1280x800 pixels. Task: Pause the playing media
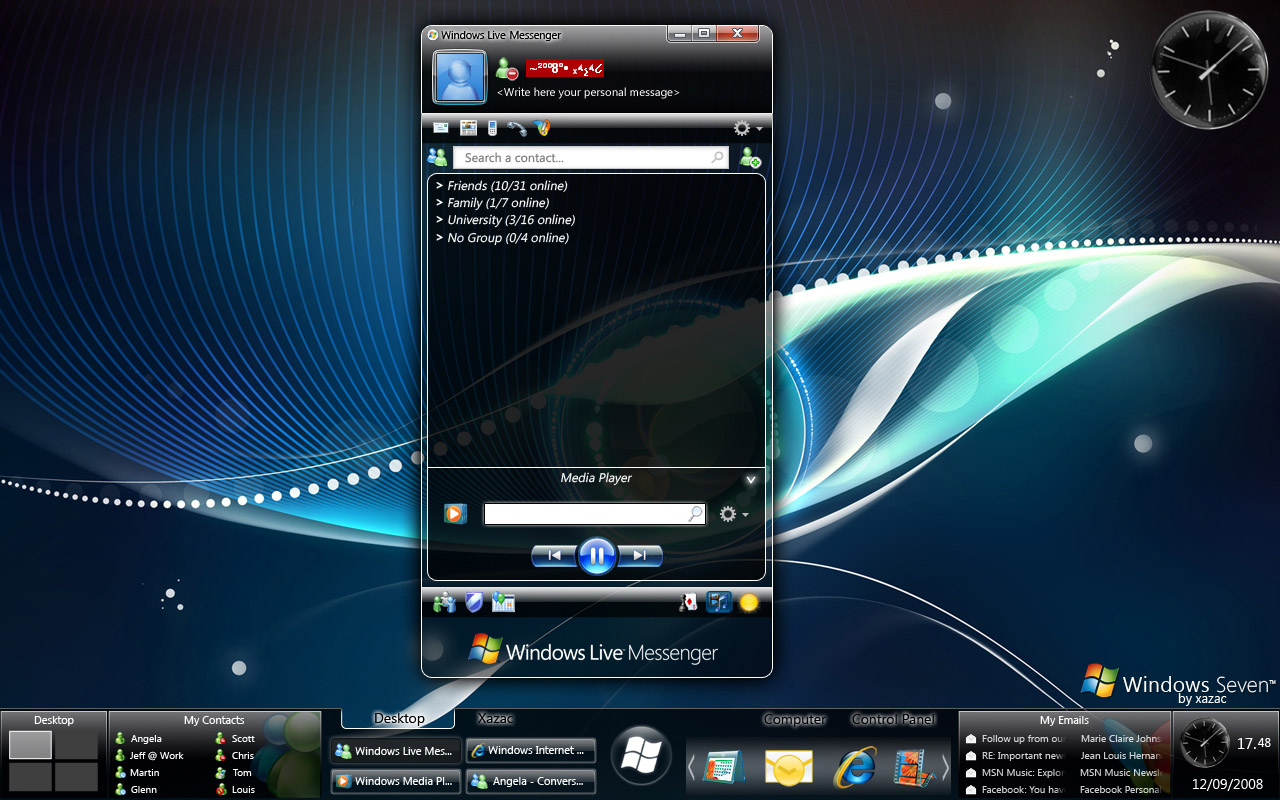click(597, 556)
